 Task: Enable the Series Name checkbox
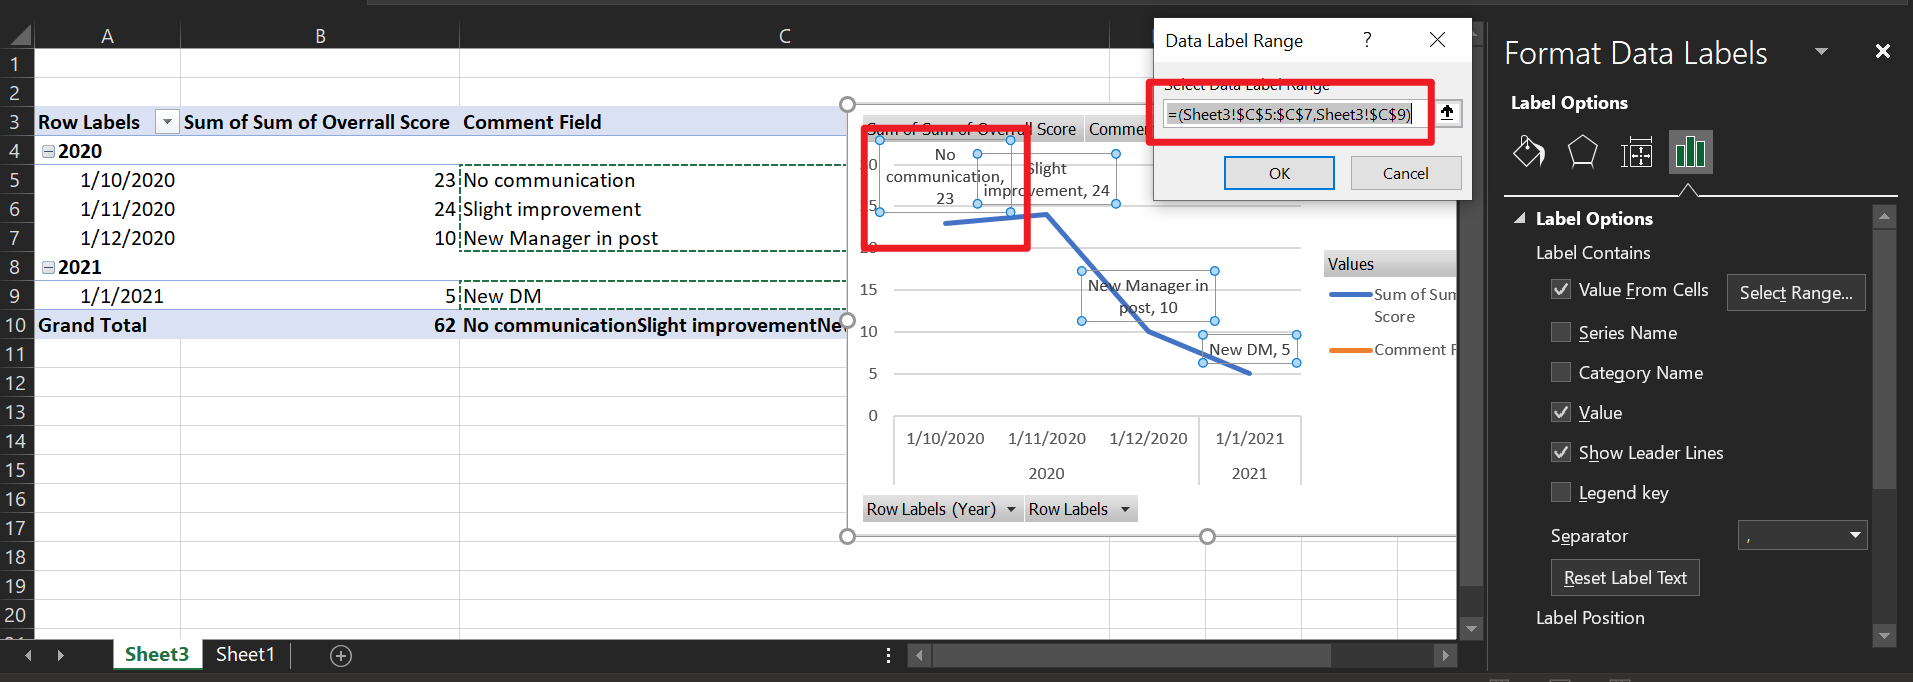click(x=1560, y=332)
